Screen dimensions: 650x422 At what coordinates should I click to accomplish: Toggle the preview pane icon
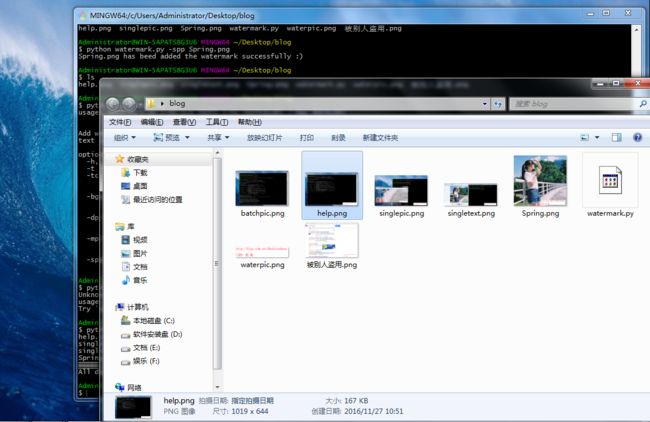pos(616,138)
